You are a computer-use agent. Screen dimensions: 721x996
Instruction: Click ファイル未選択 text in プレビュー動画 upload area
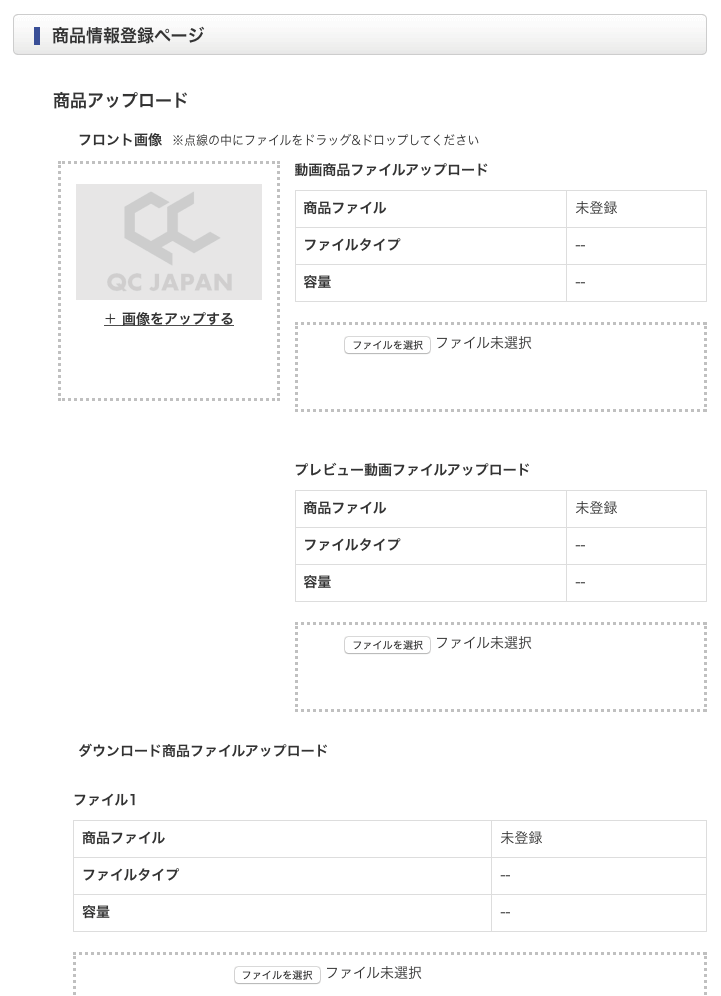[483, 643]
